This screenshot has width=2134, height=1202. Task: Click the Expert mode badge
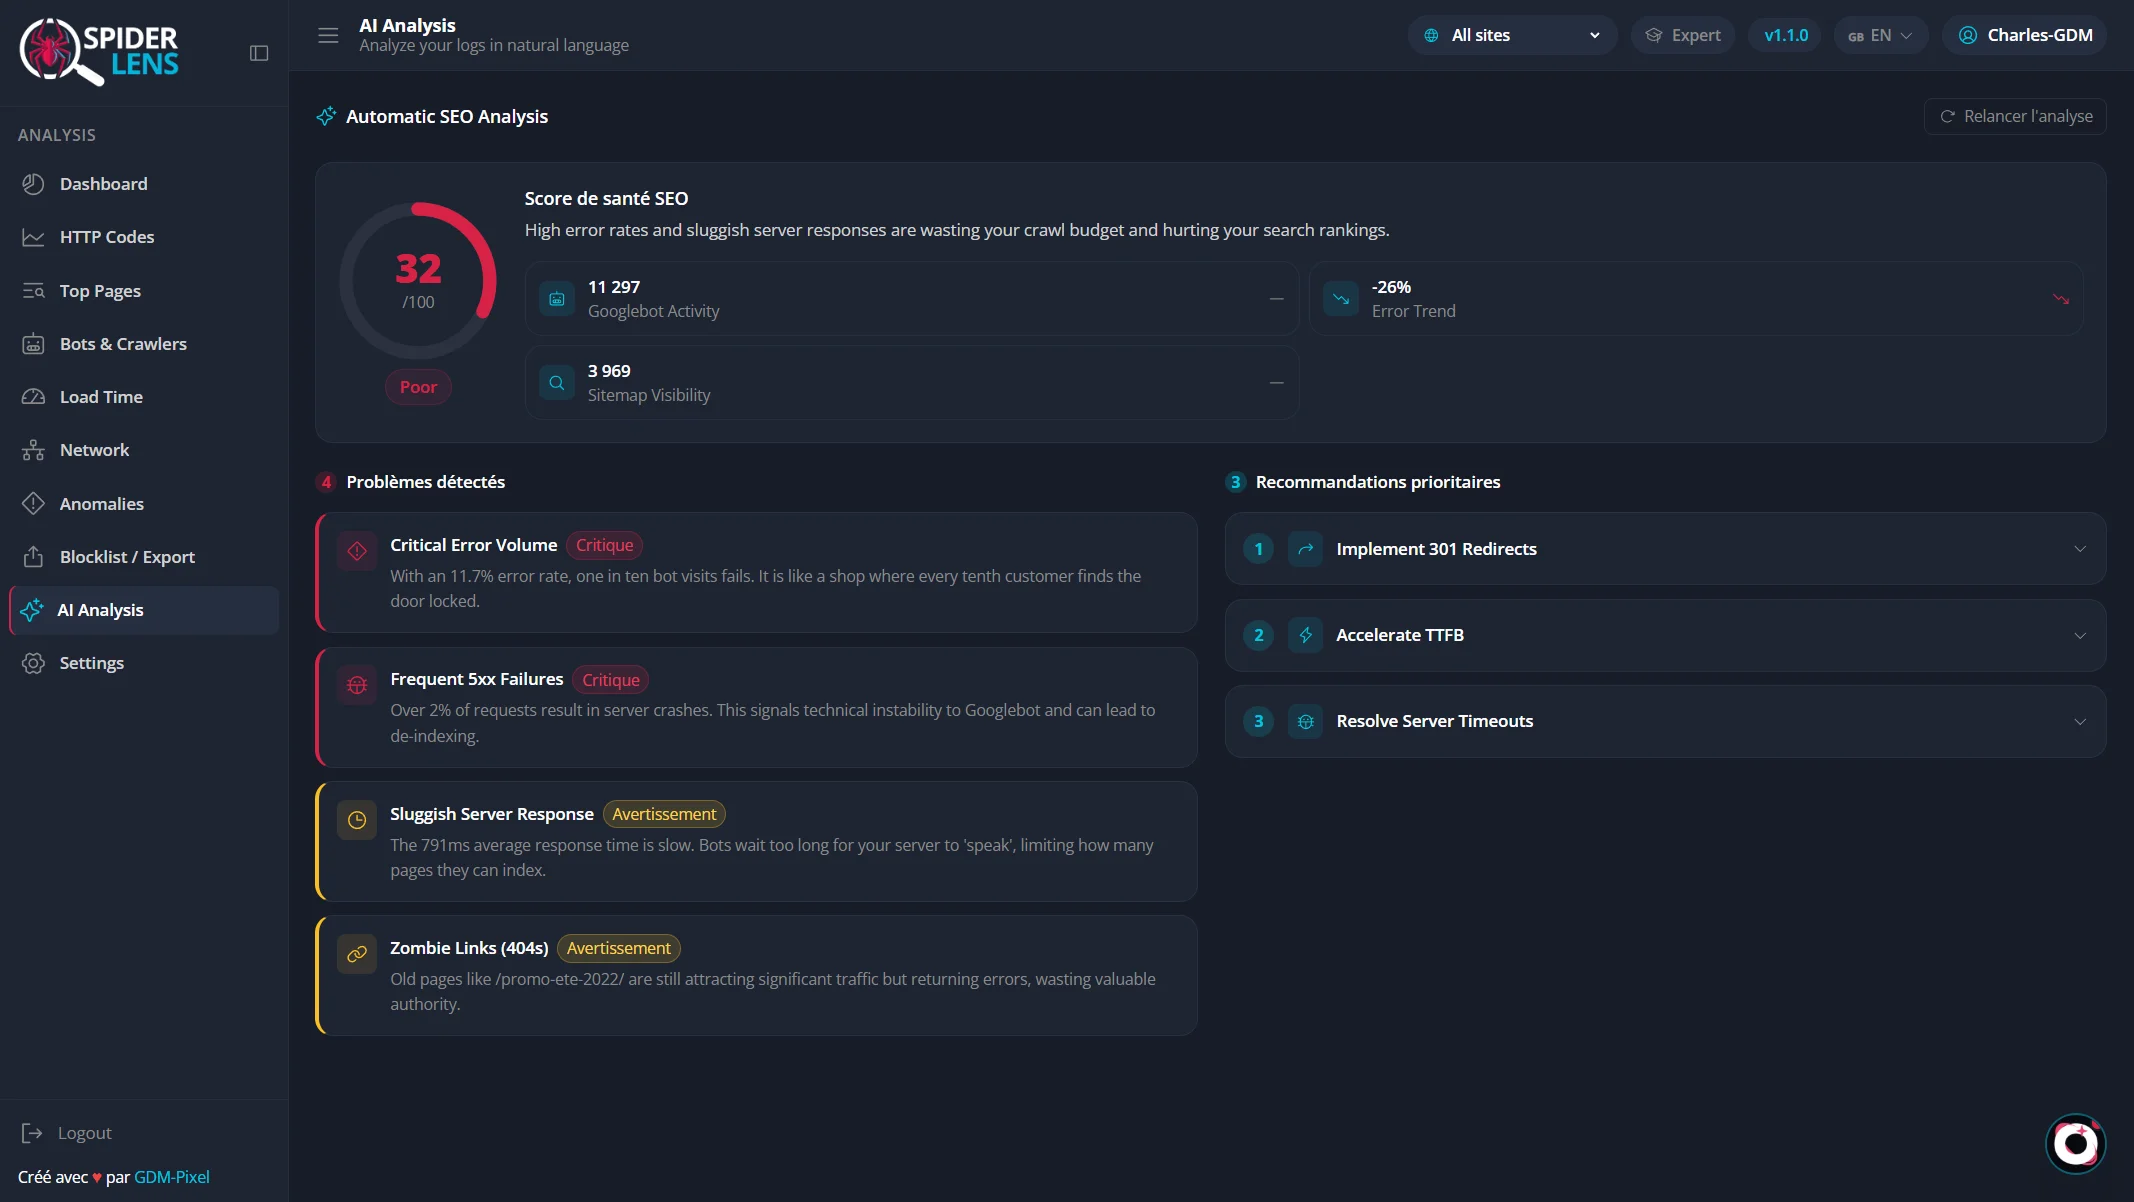(x=1682, y=35)
